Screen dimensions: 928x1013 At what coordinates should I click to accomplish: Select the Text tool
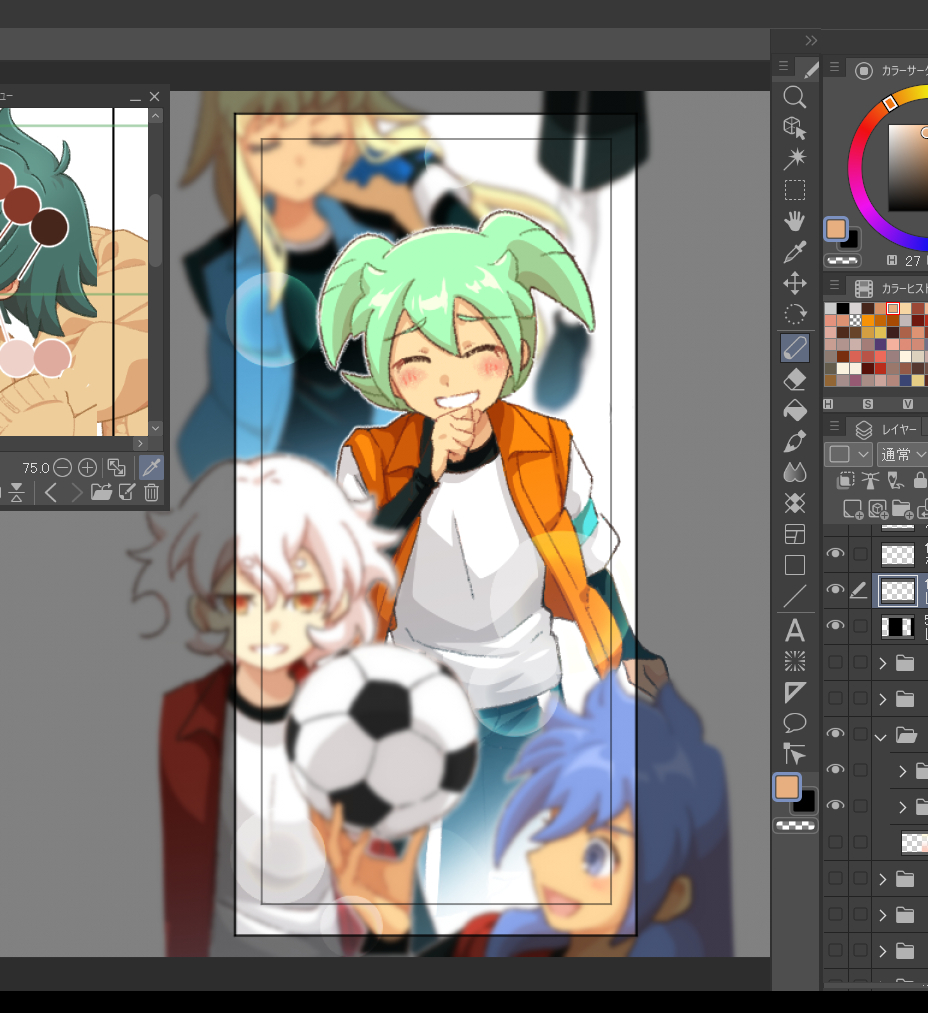coord(794,631)
